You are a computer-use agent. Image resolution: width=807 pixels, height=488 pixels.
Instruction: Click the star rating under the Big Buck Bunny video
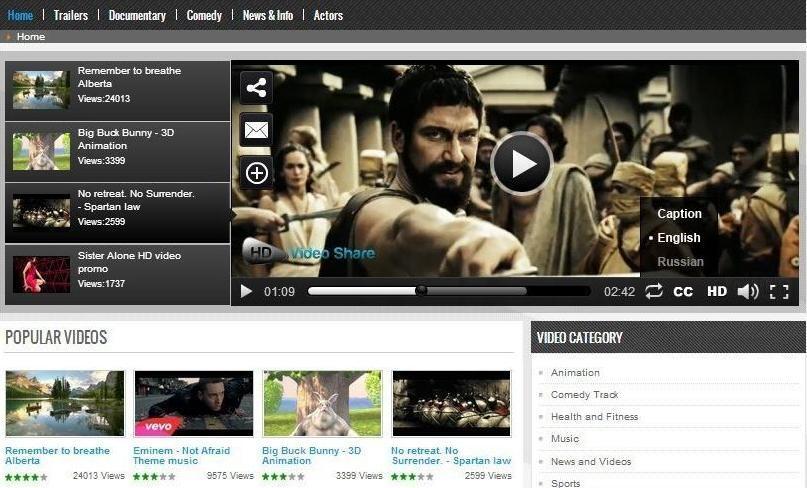[283, 477]
